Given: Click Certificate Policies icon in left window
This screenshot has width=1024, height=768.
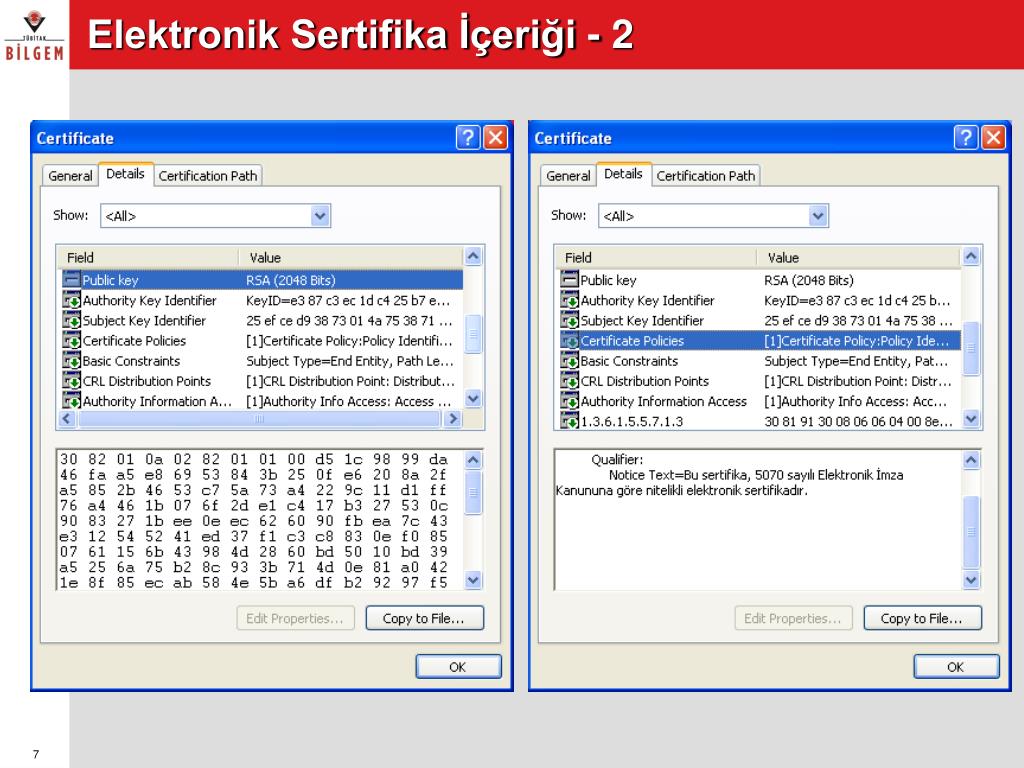Looking at the screenshot, I should click(71, 340).
